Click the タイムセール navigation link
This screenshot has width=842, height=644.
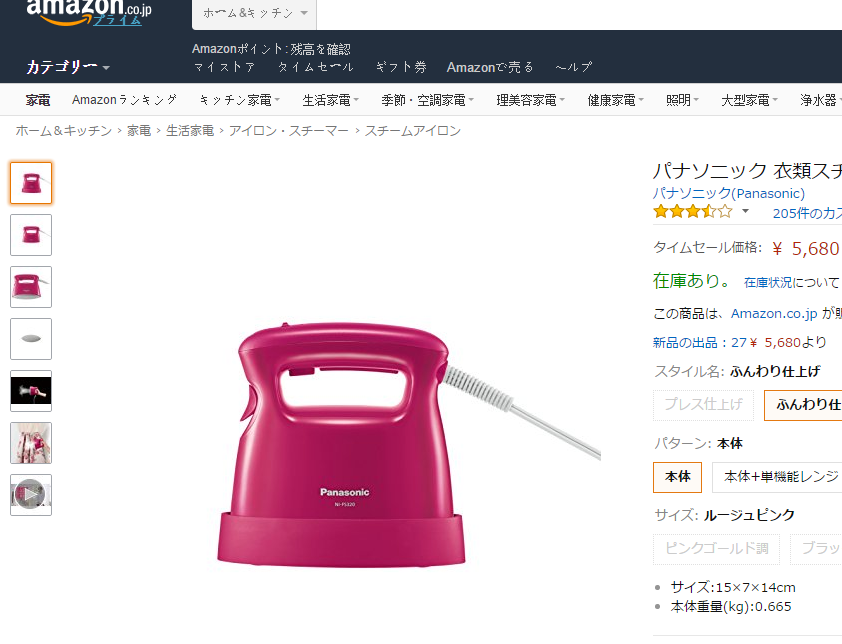316,67
